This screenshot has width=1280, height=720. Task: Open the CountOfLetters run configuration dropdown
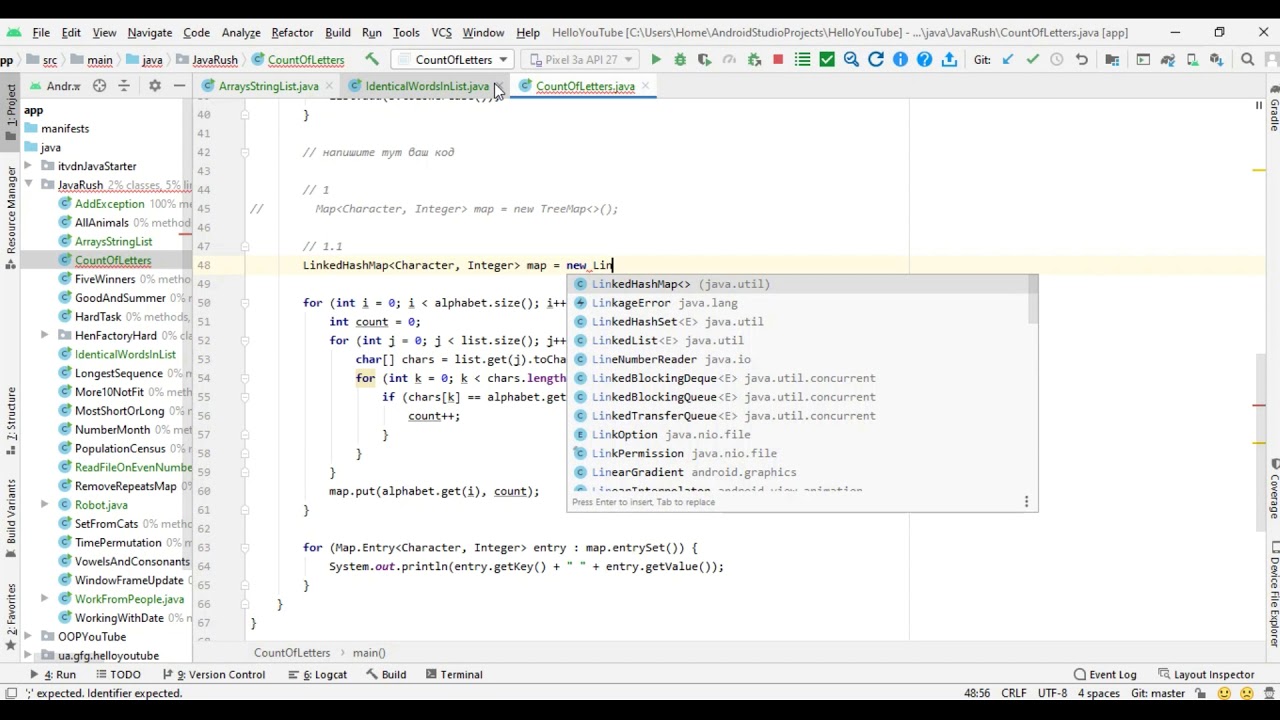453,60
